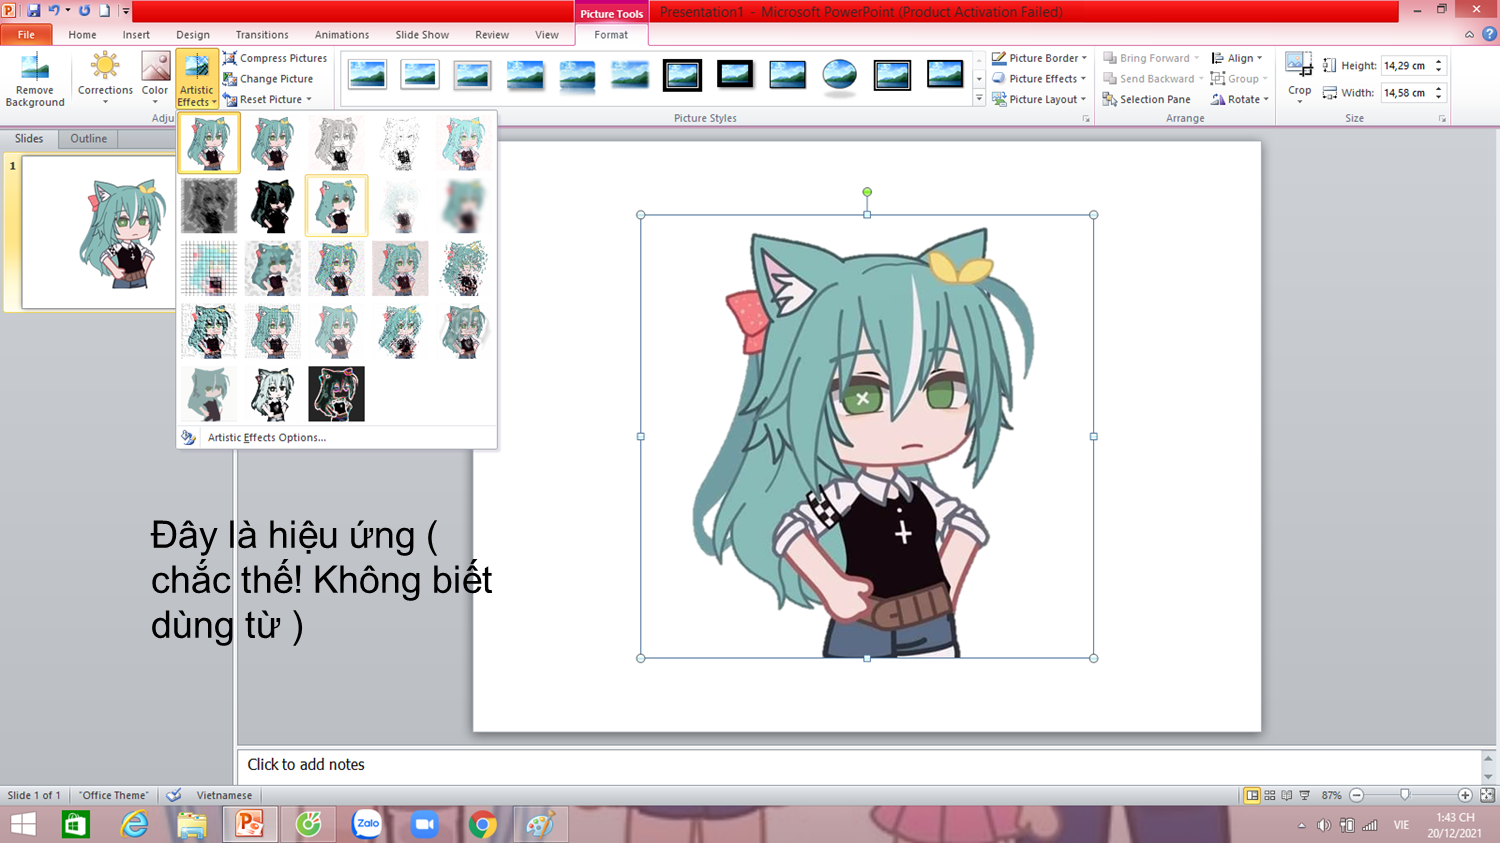
Task: Switch to the Design tab
Action: 193,35
